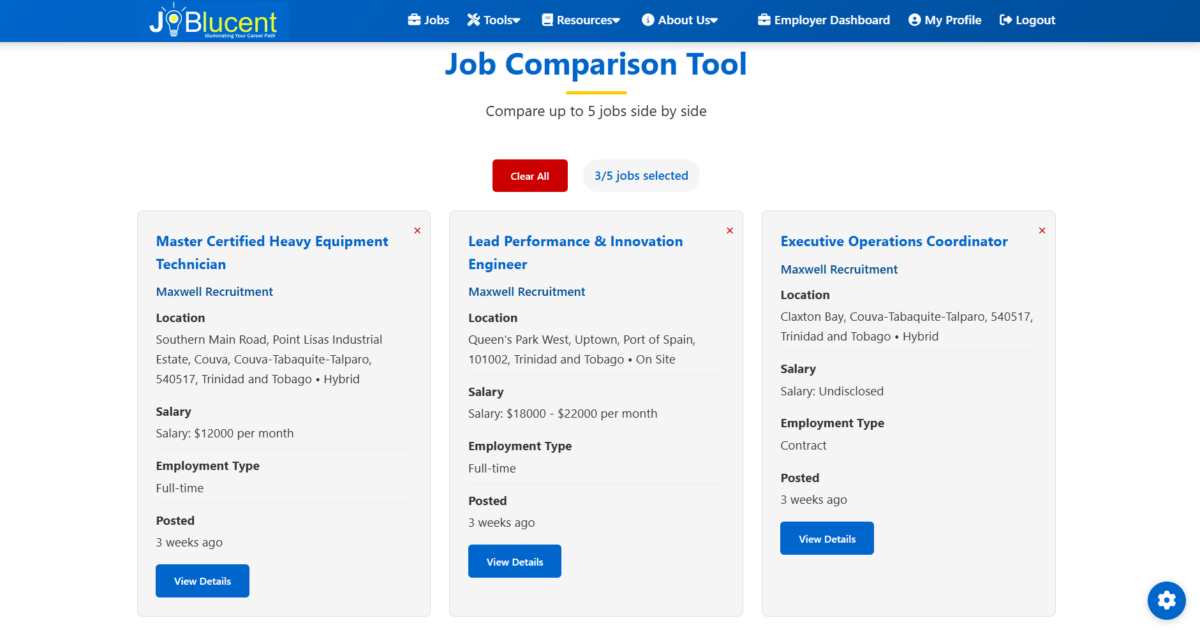Screen dimensions: 1200x630
Task: Remove the Executive Operations Coordinator card
Action: [1041, 231]
